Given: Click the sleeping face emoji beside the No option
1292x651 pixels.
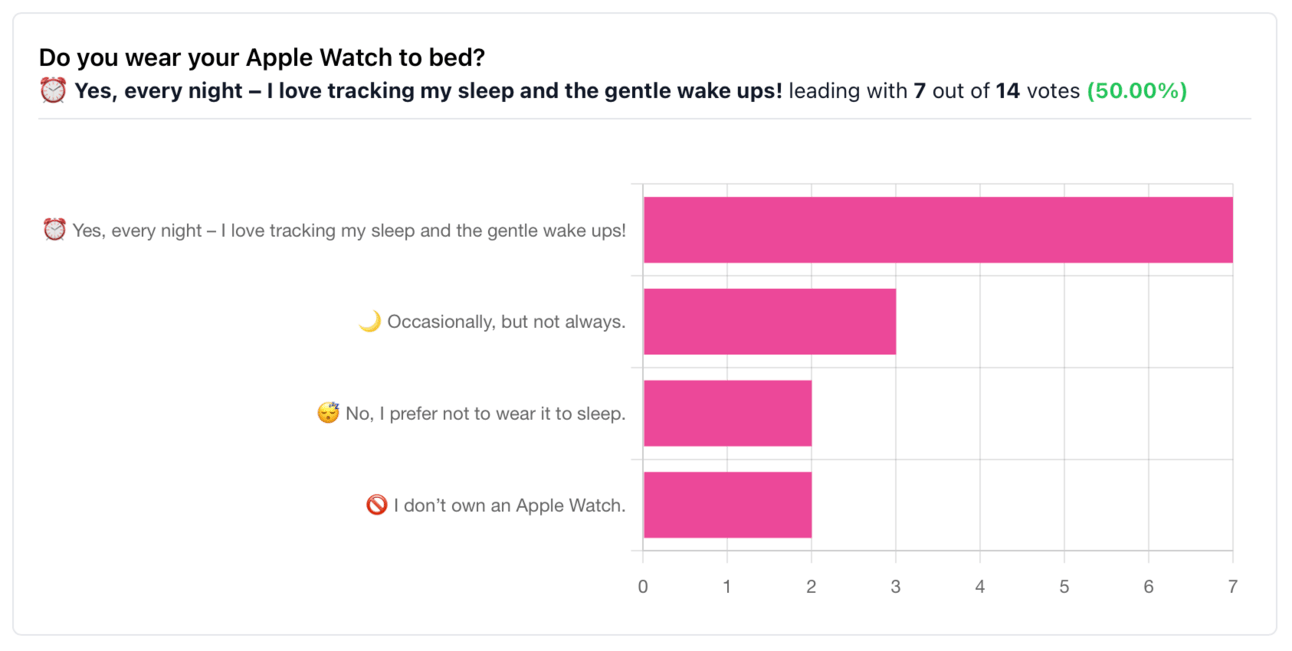Looking at the screenshot, I should tap(328, 413).
